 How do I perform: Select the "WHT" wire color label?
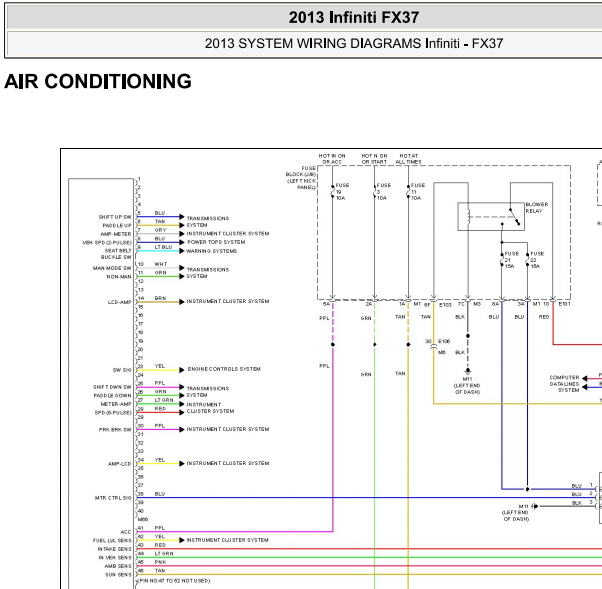pos(161,264)
